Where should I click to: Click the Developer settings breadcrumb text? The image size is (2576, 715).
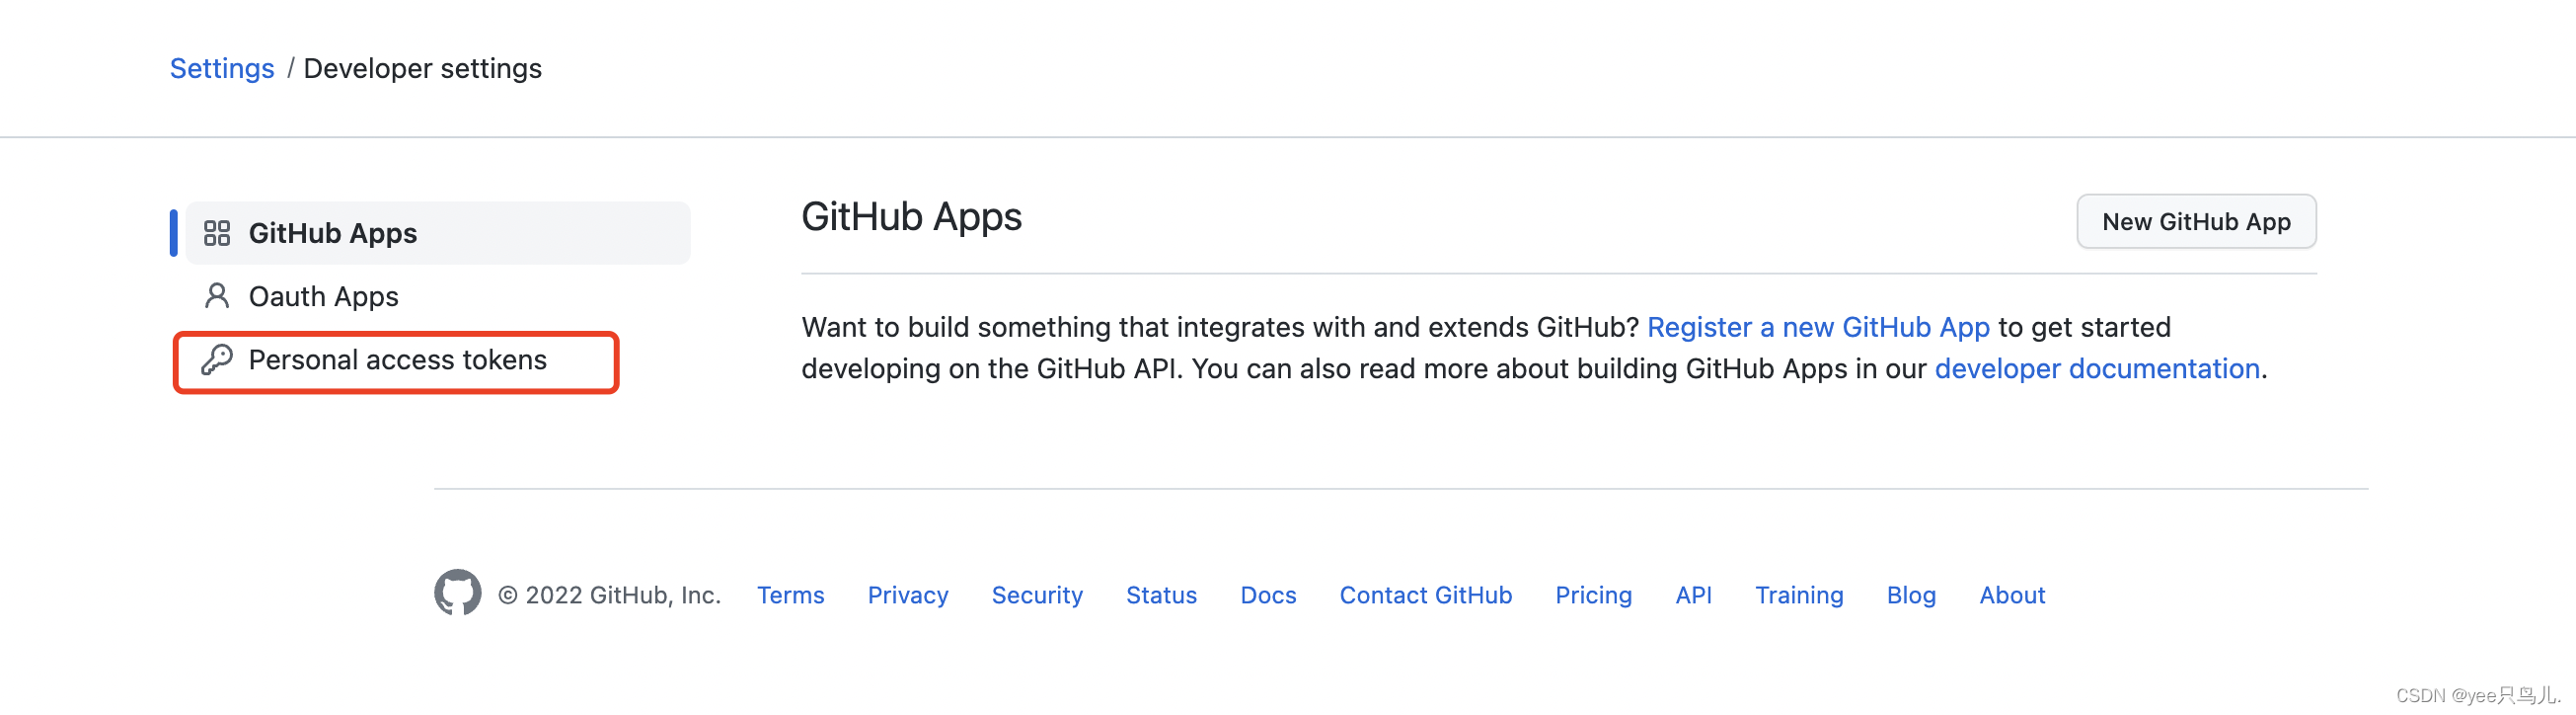(422, 68)
